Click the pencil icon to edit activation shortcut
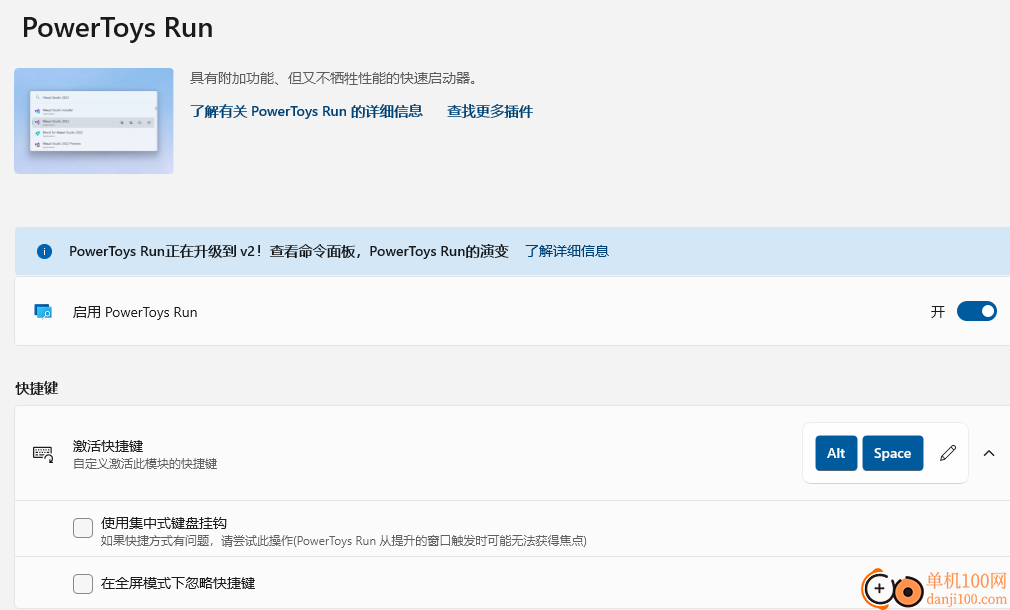The height and width of the screenshot is (610, 1010). 948,453
